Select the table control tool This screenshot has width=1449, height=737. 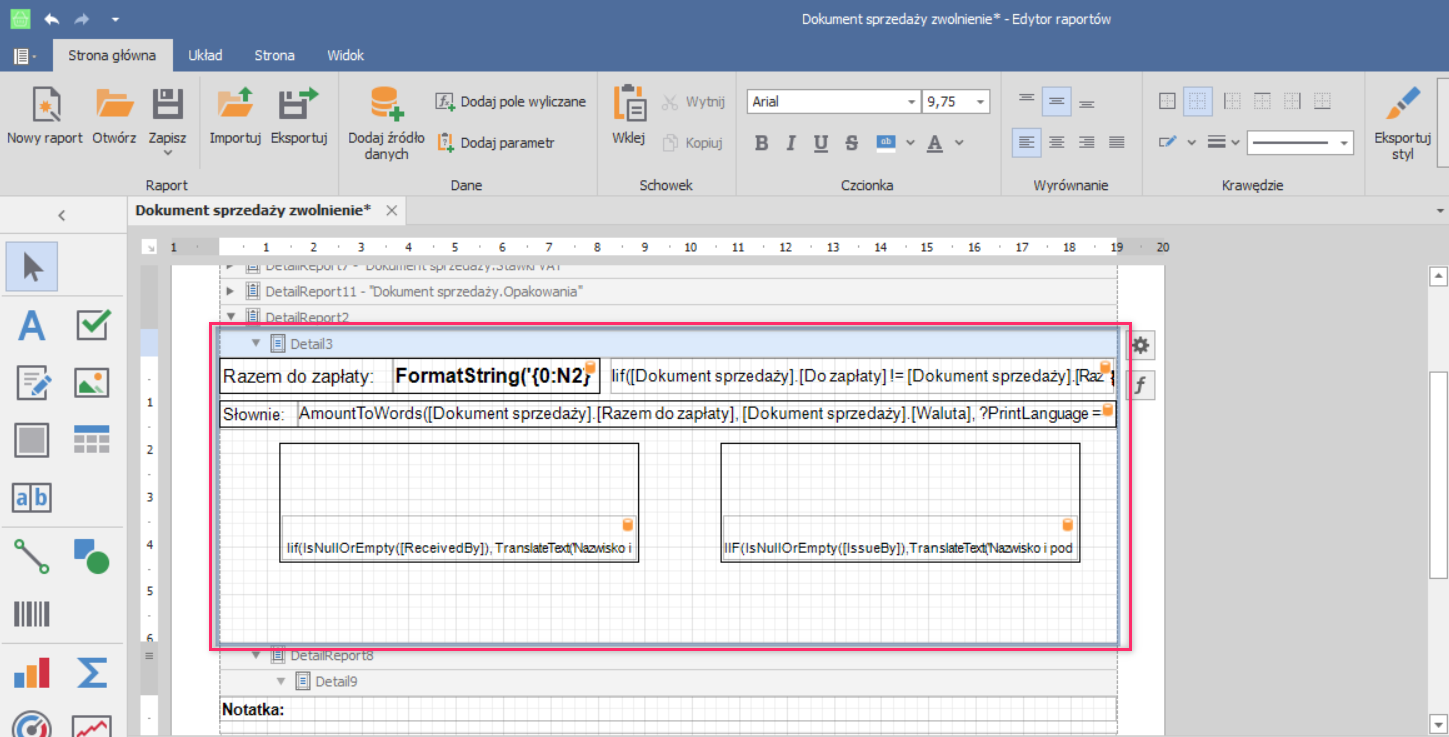(92, 439)
